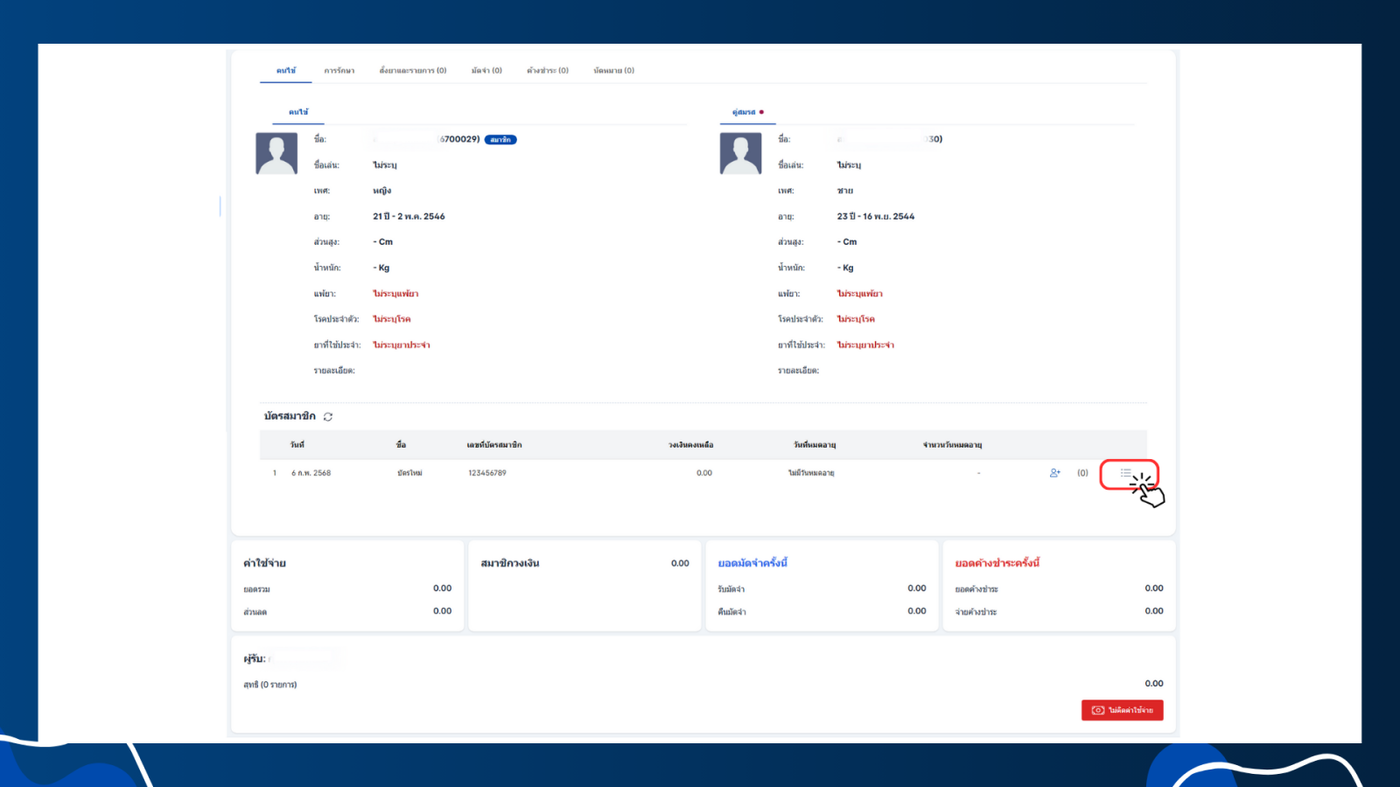
Task: Open the spouse's profile photo avatar
Action: pyautogui.click(x=740, y=154)
